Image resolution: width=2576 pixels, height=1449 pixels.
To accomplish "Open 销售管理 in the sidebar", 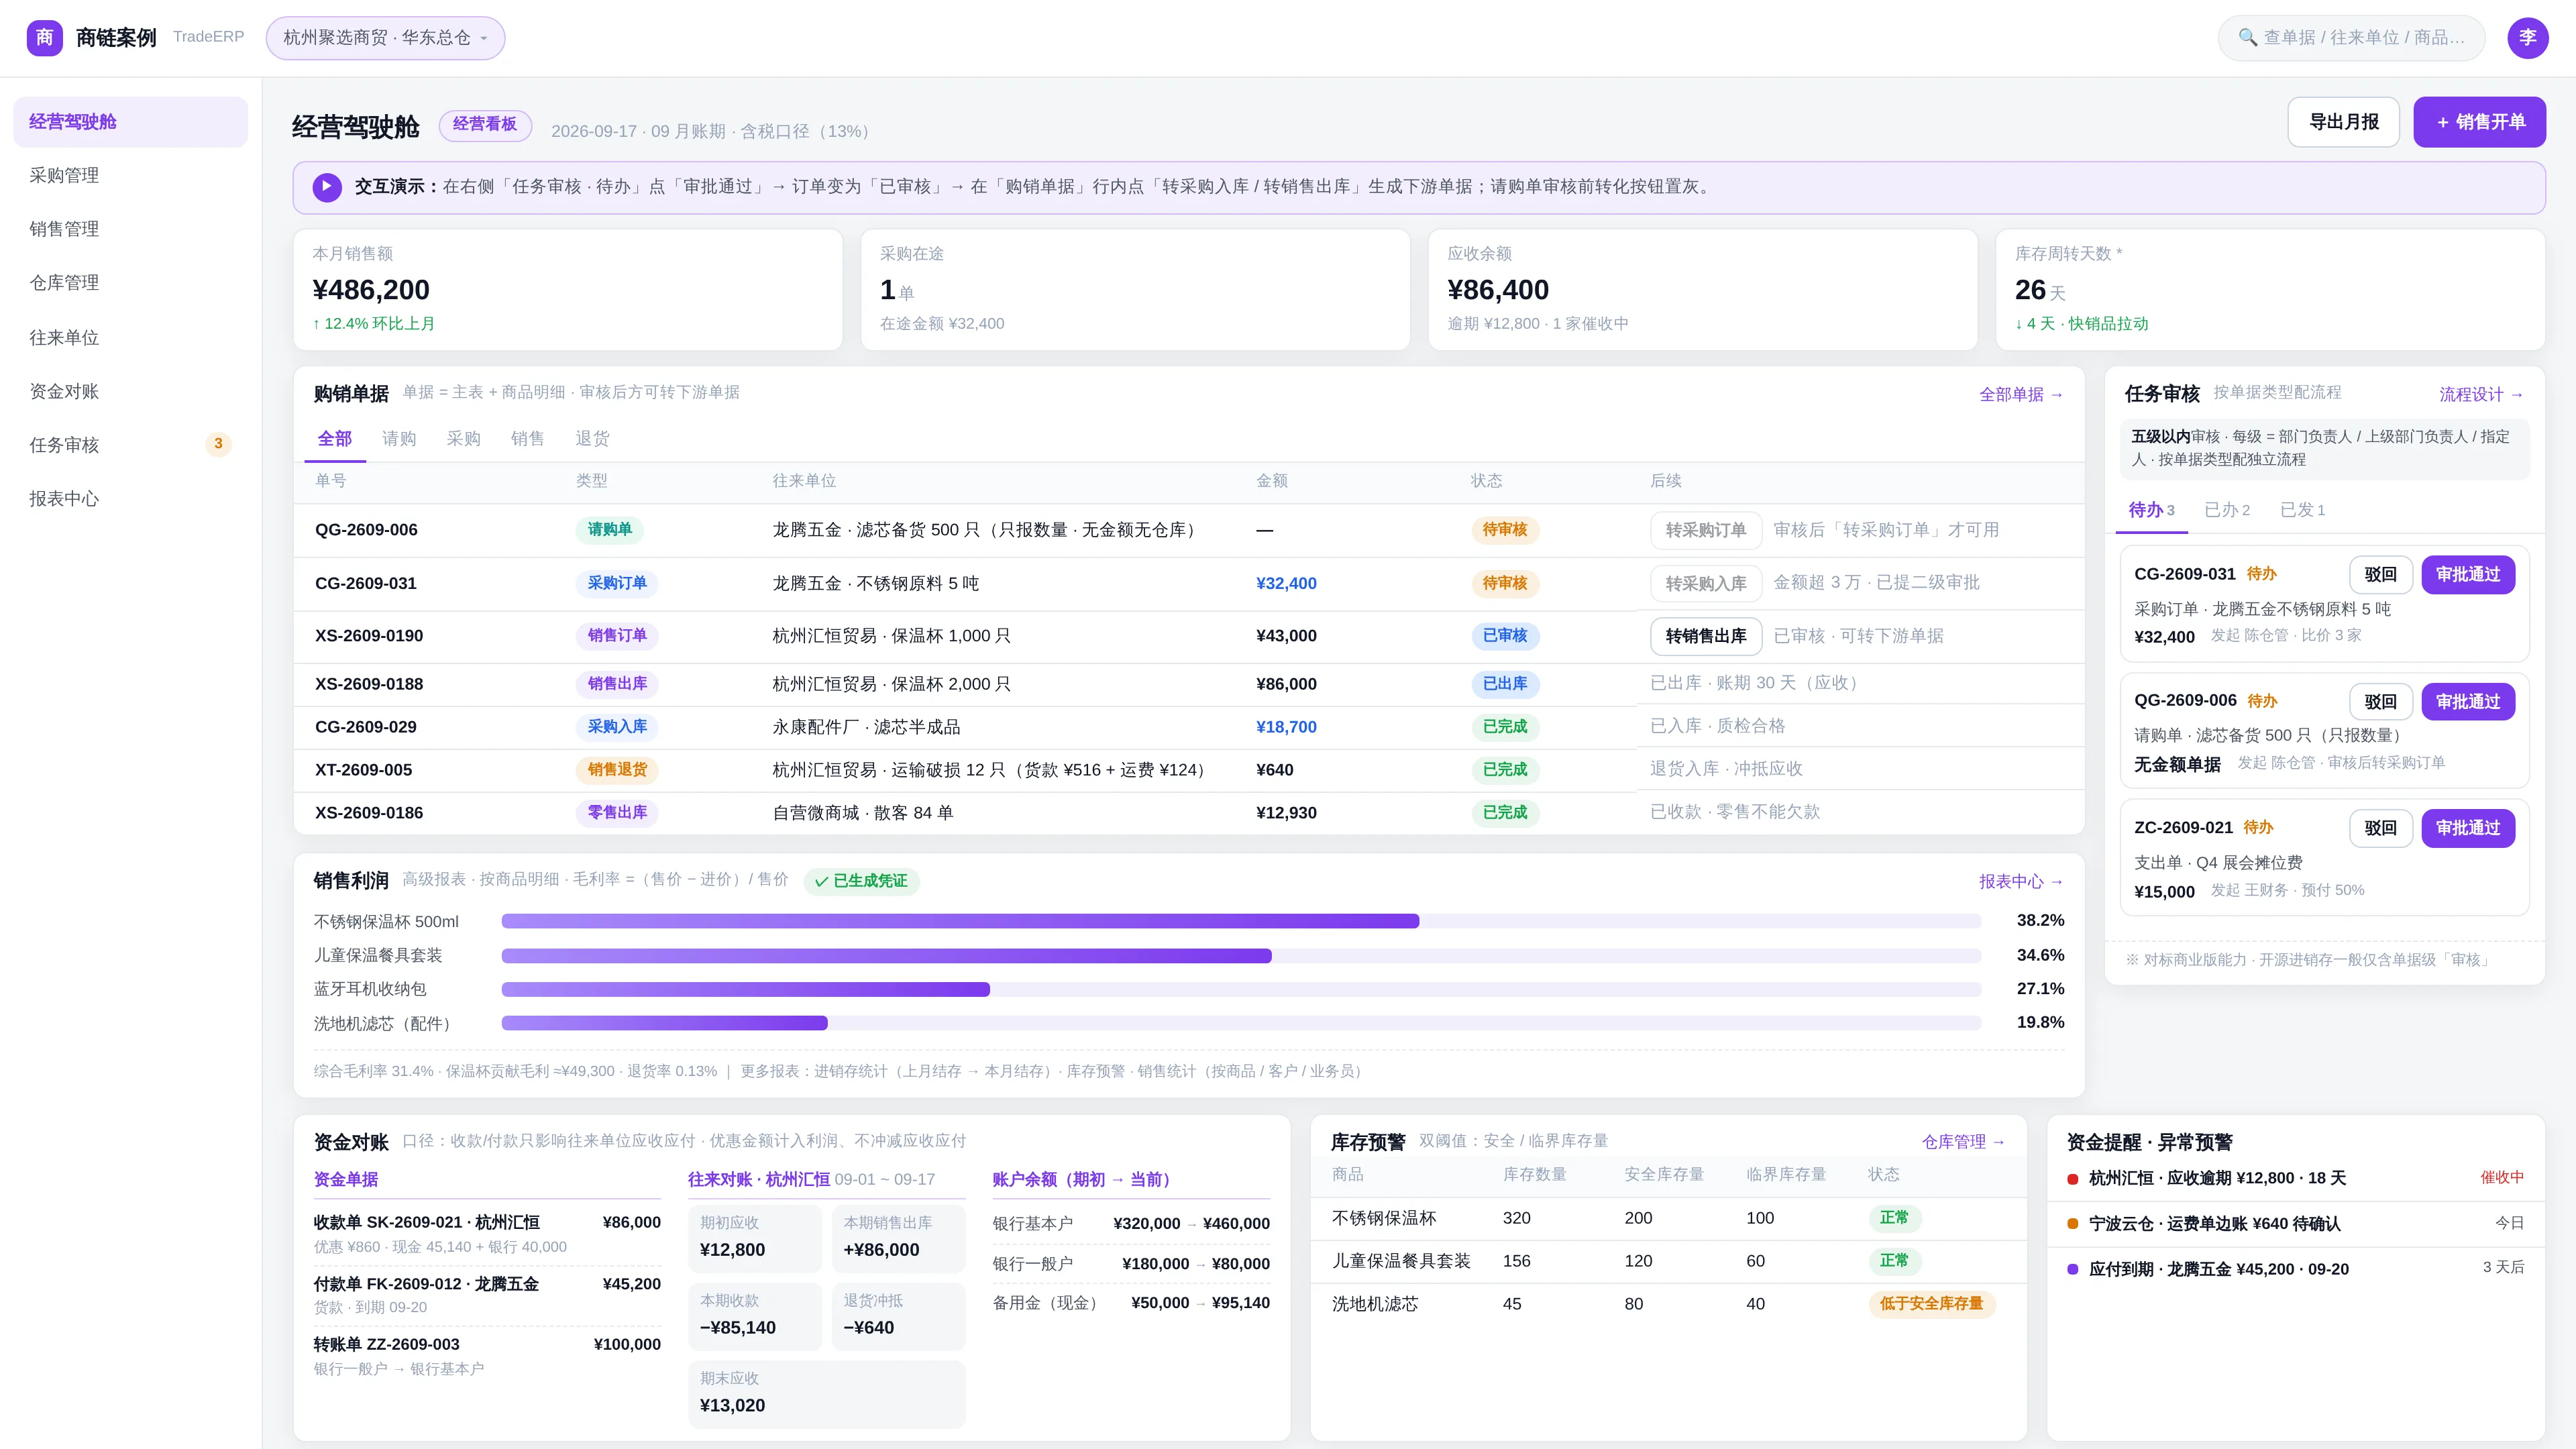I will 130,229.
